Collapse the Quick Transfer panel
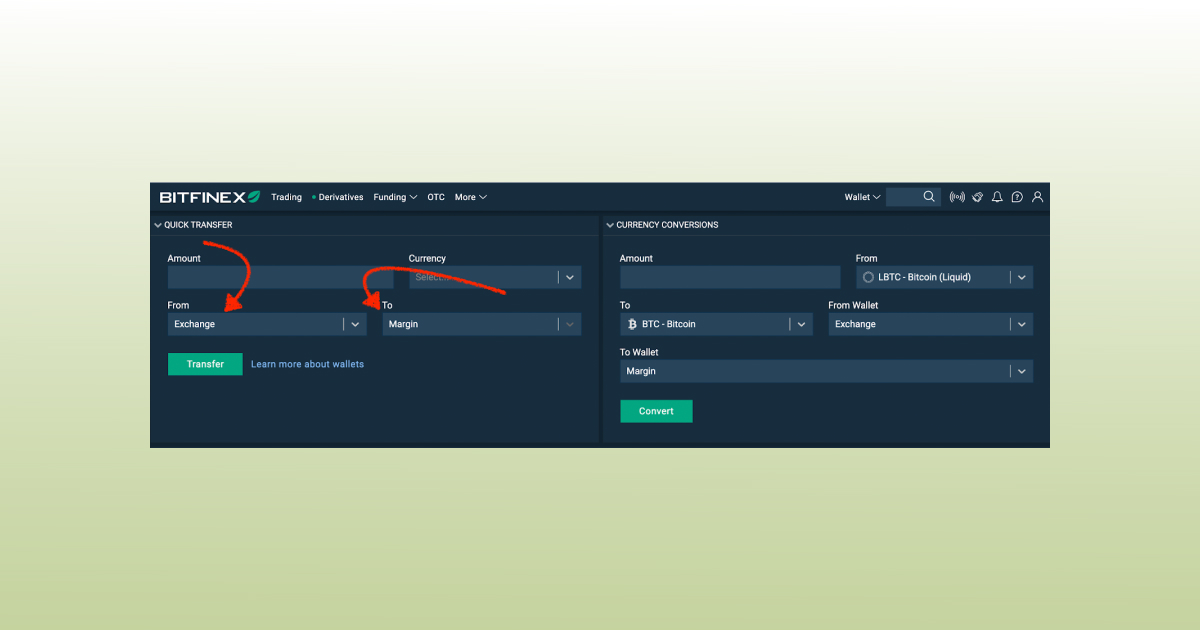Image resolution: width=1200 pixels, height=630 pixels. [x=158, y=225]
